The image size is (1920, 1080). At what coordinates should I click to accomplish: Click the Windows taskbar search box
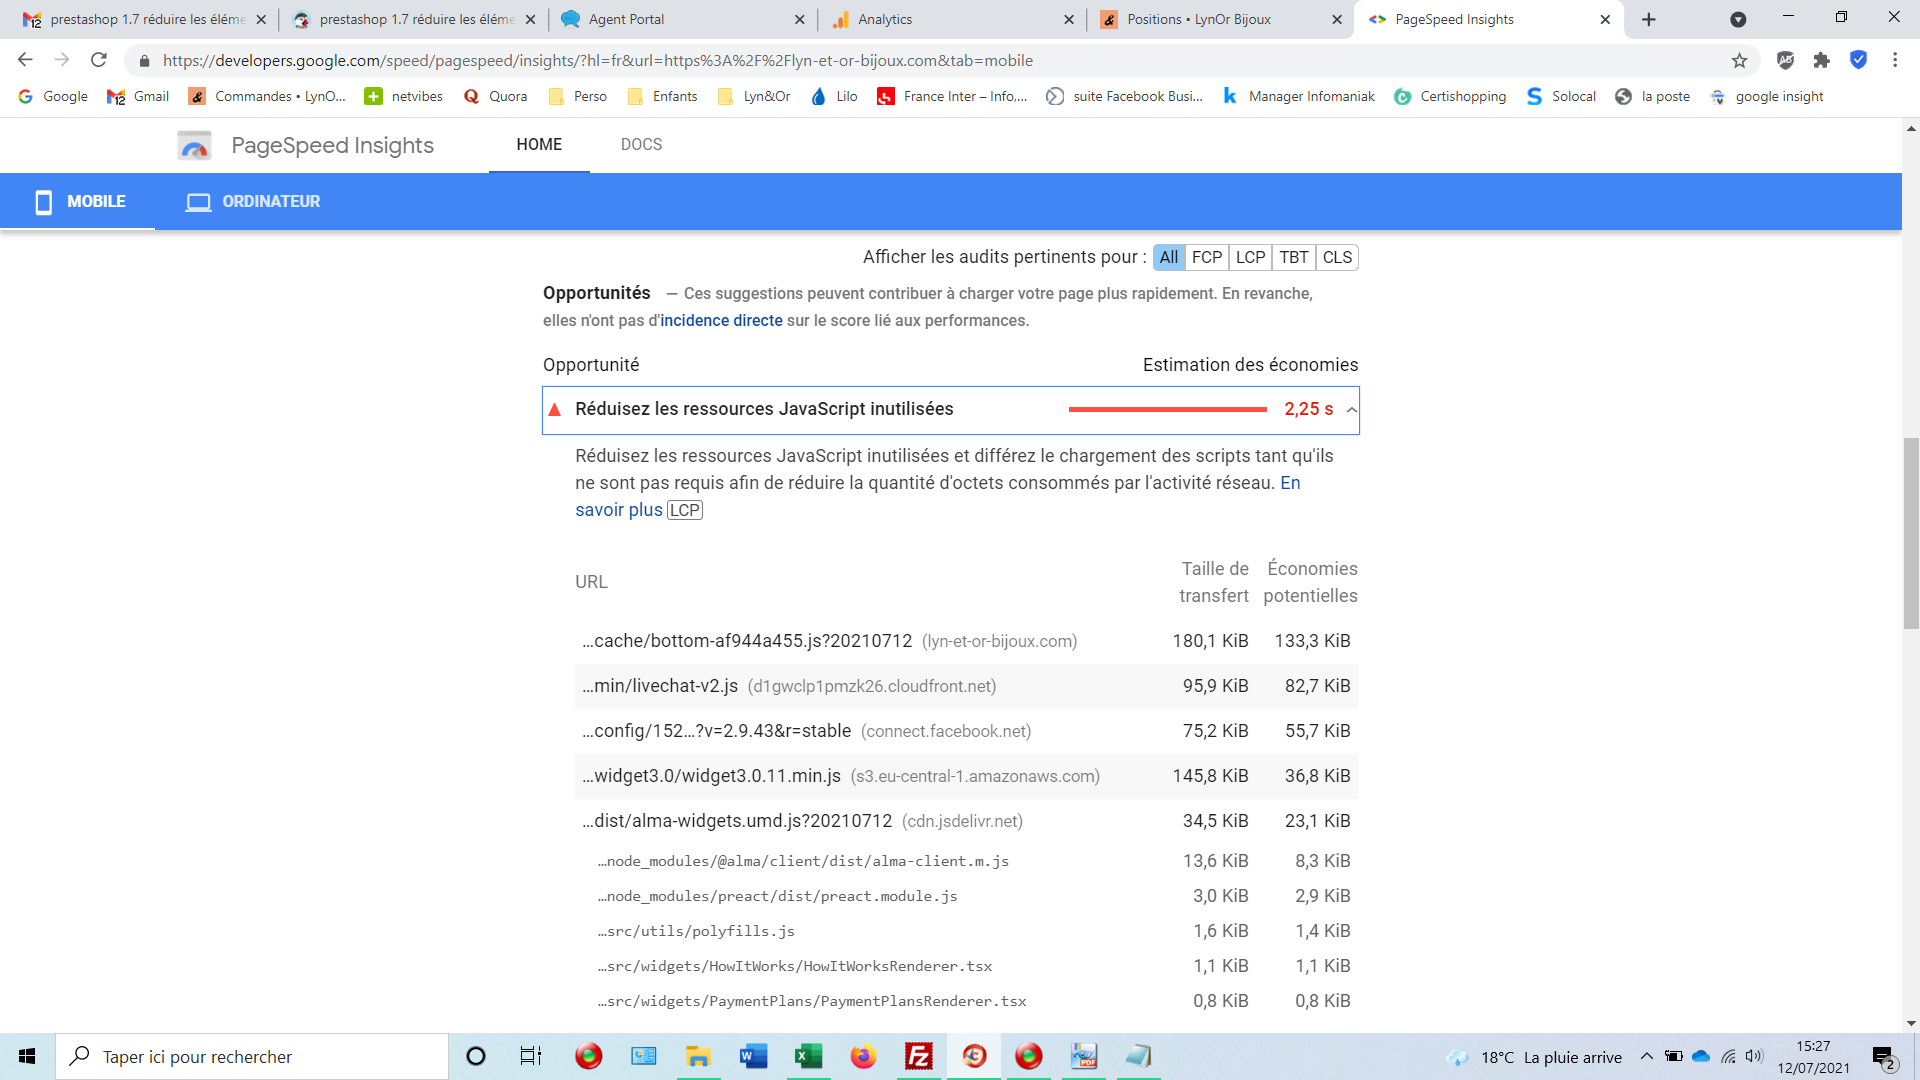tap(252, 1056)
